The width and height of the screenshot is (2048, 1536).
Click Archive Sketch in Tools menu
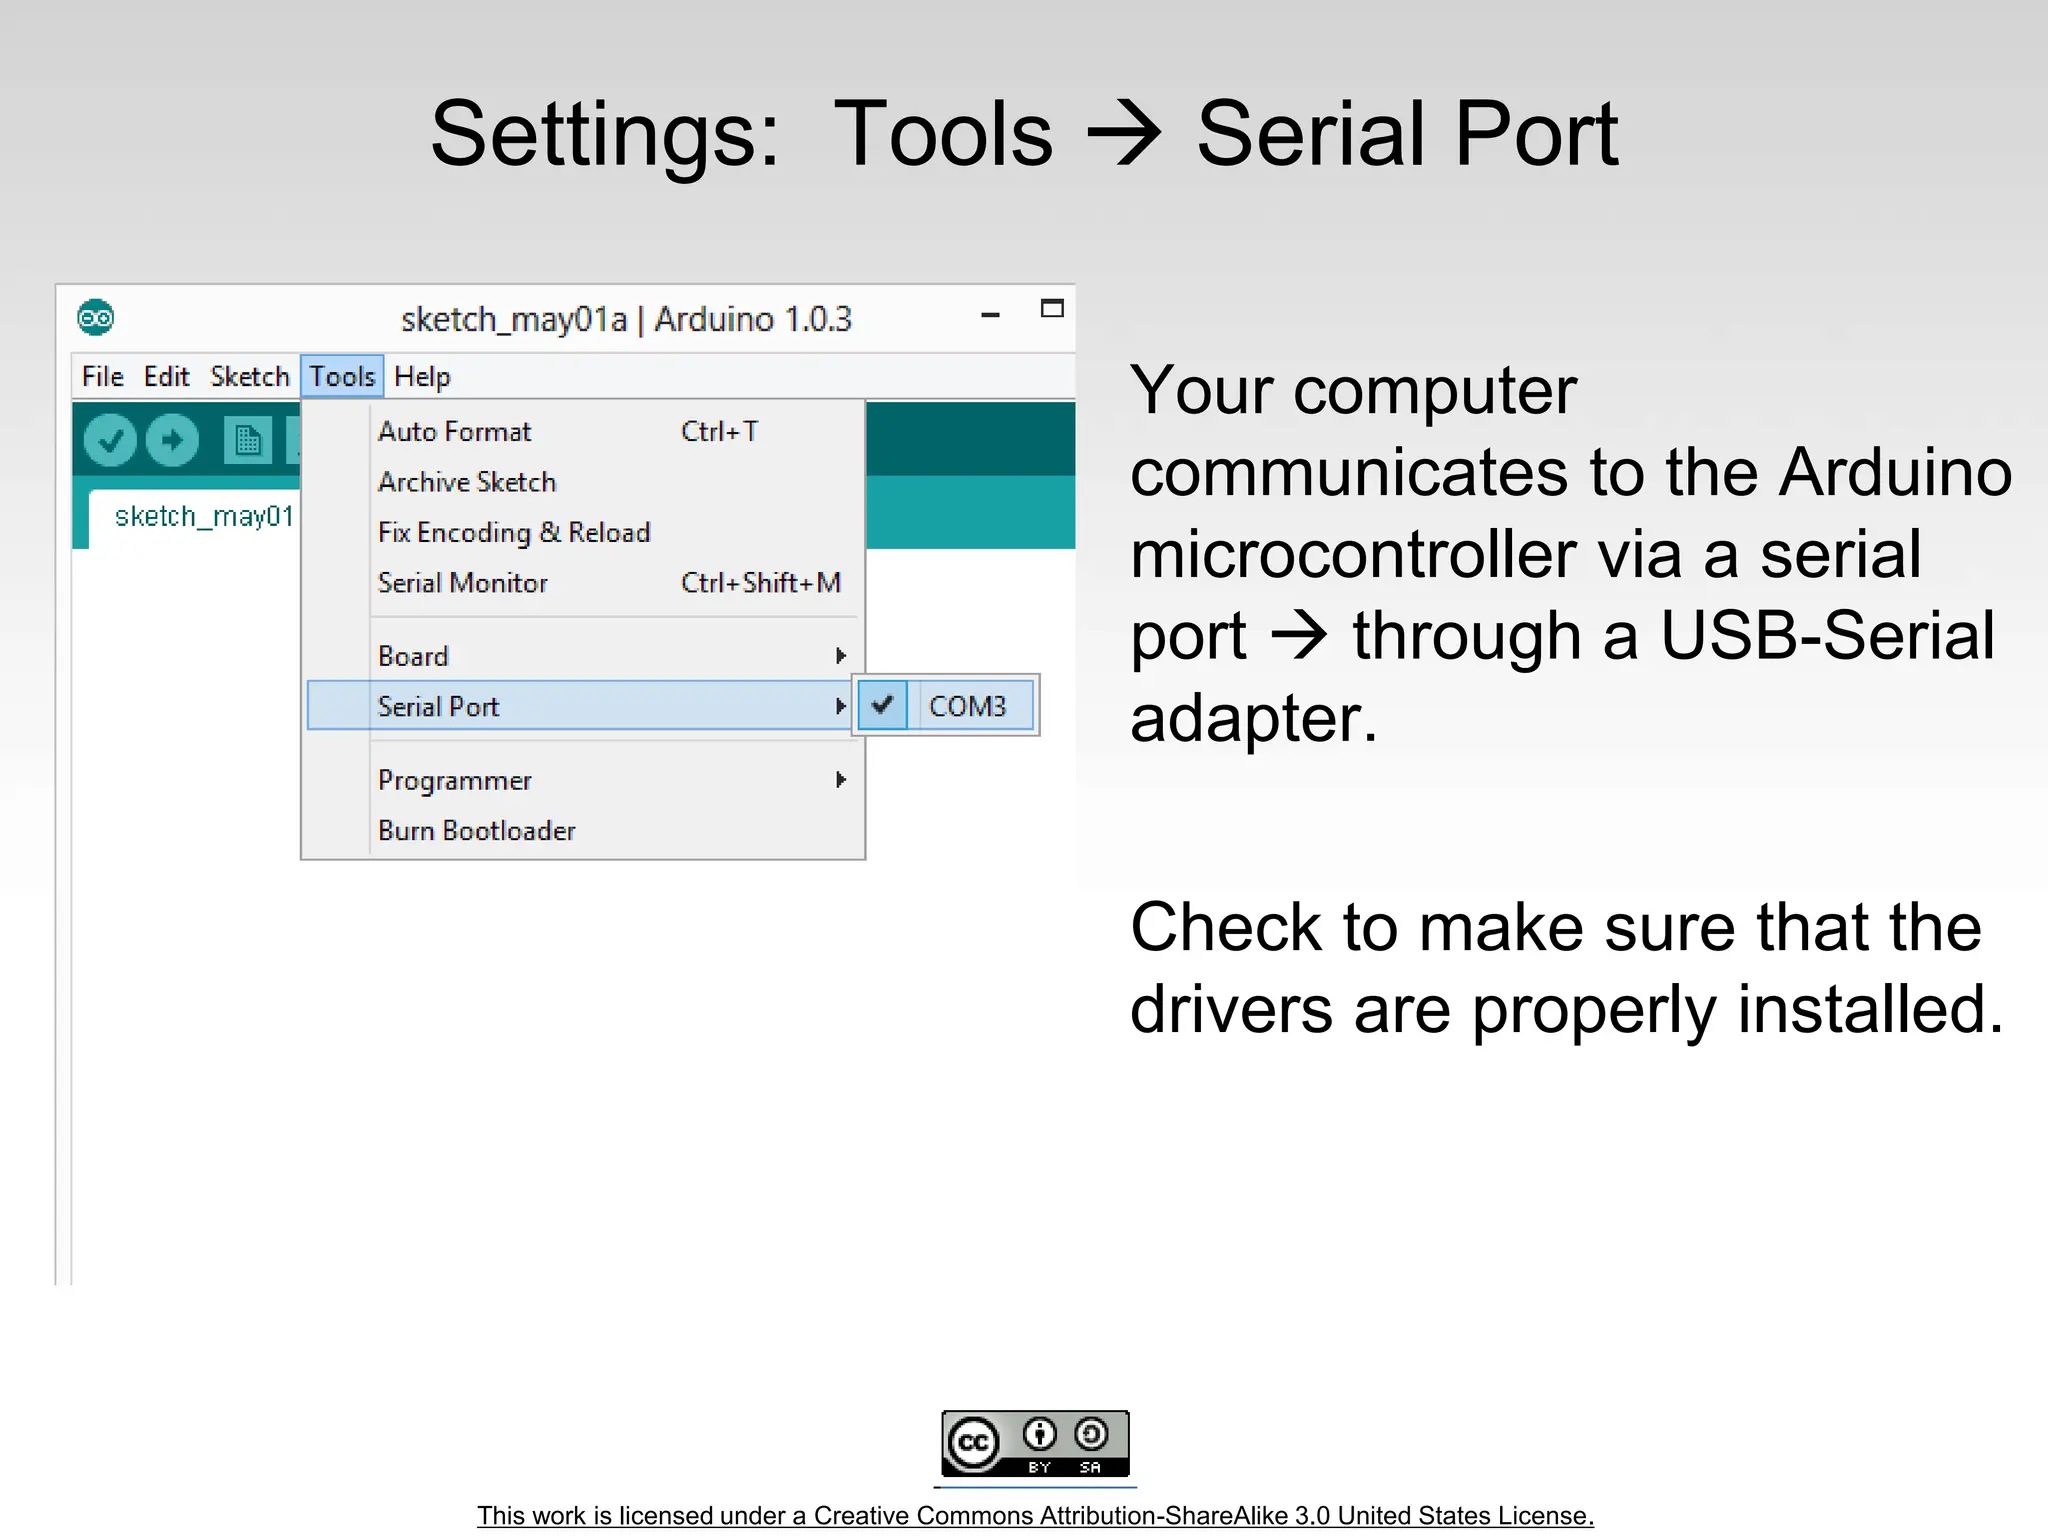pyautogui.click(x=466, y=482)
